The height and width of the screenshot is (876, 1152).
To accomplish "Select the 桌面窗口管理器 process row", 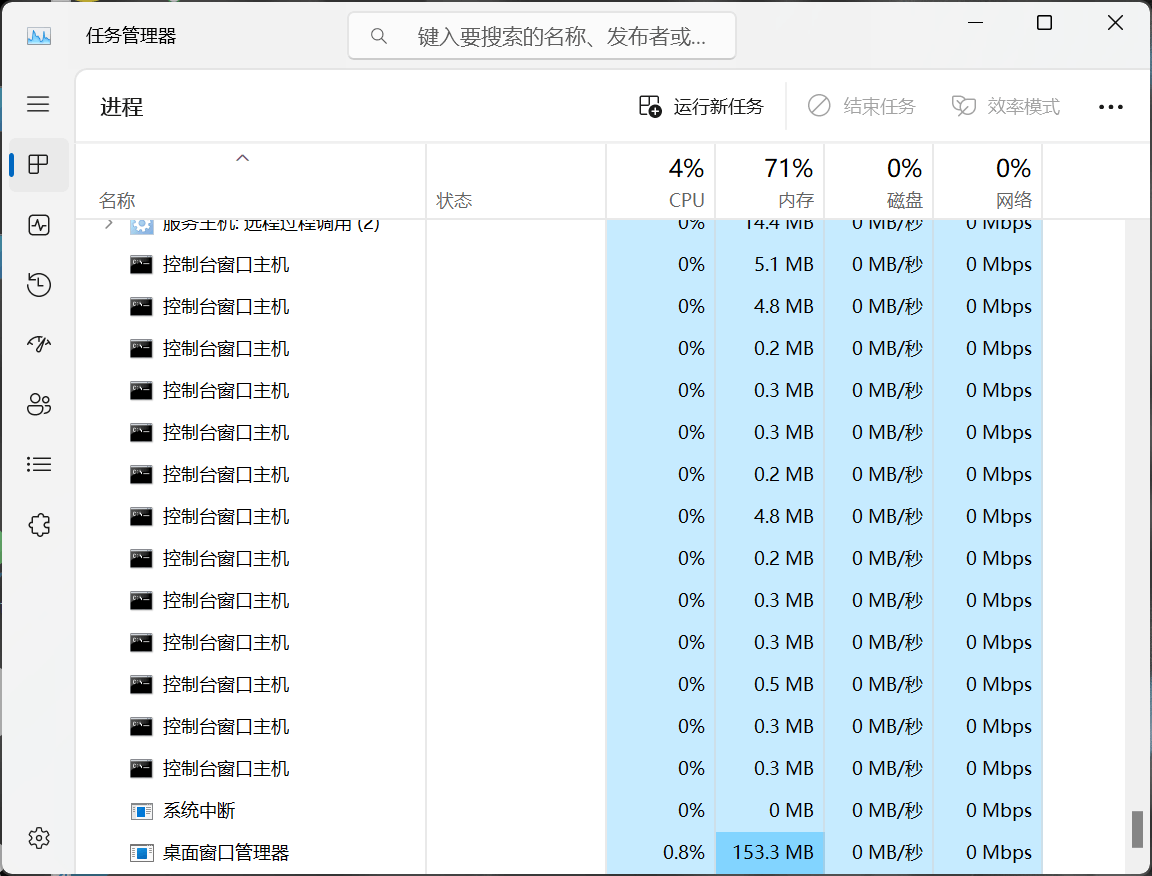I will (559, 852).
